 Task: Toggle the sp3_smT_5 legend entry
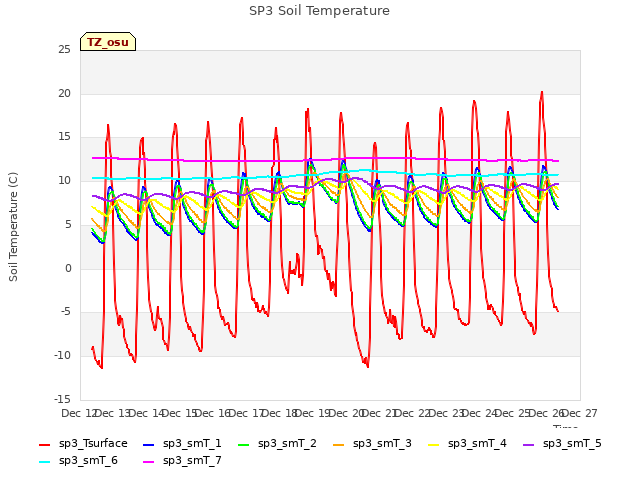coord(562,444)
